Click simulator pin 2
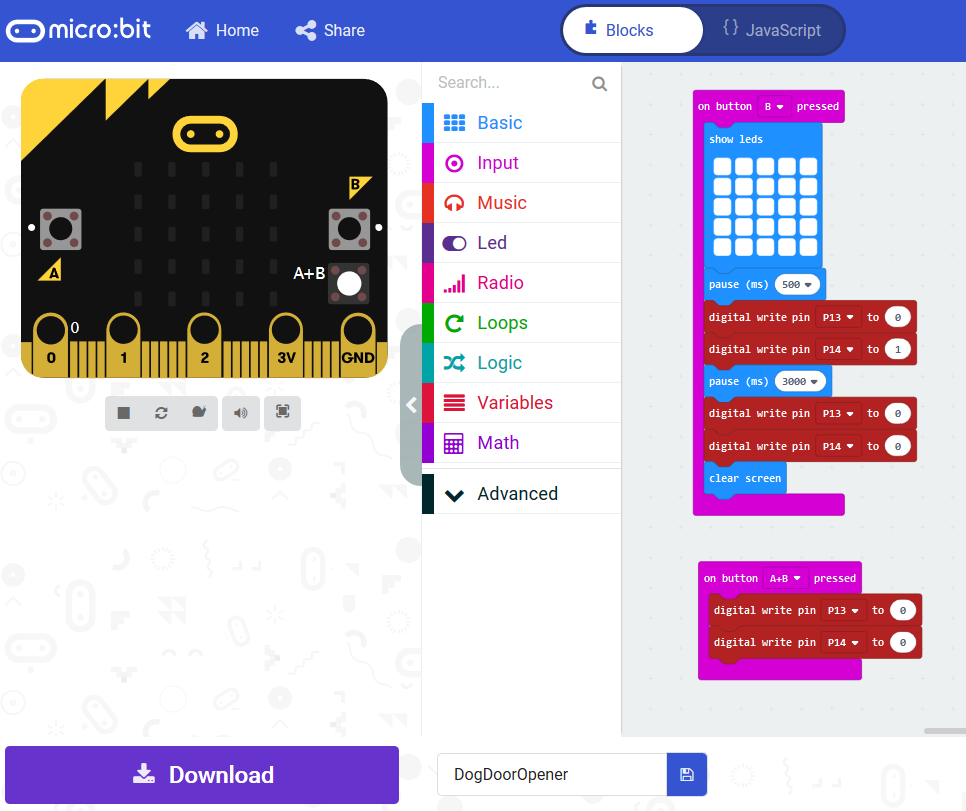 (x=205, y=345)
